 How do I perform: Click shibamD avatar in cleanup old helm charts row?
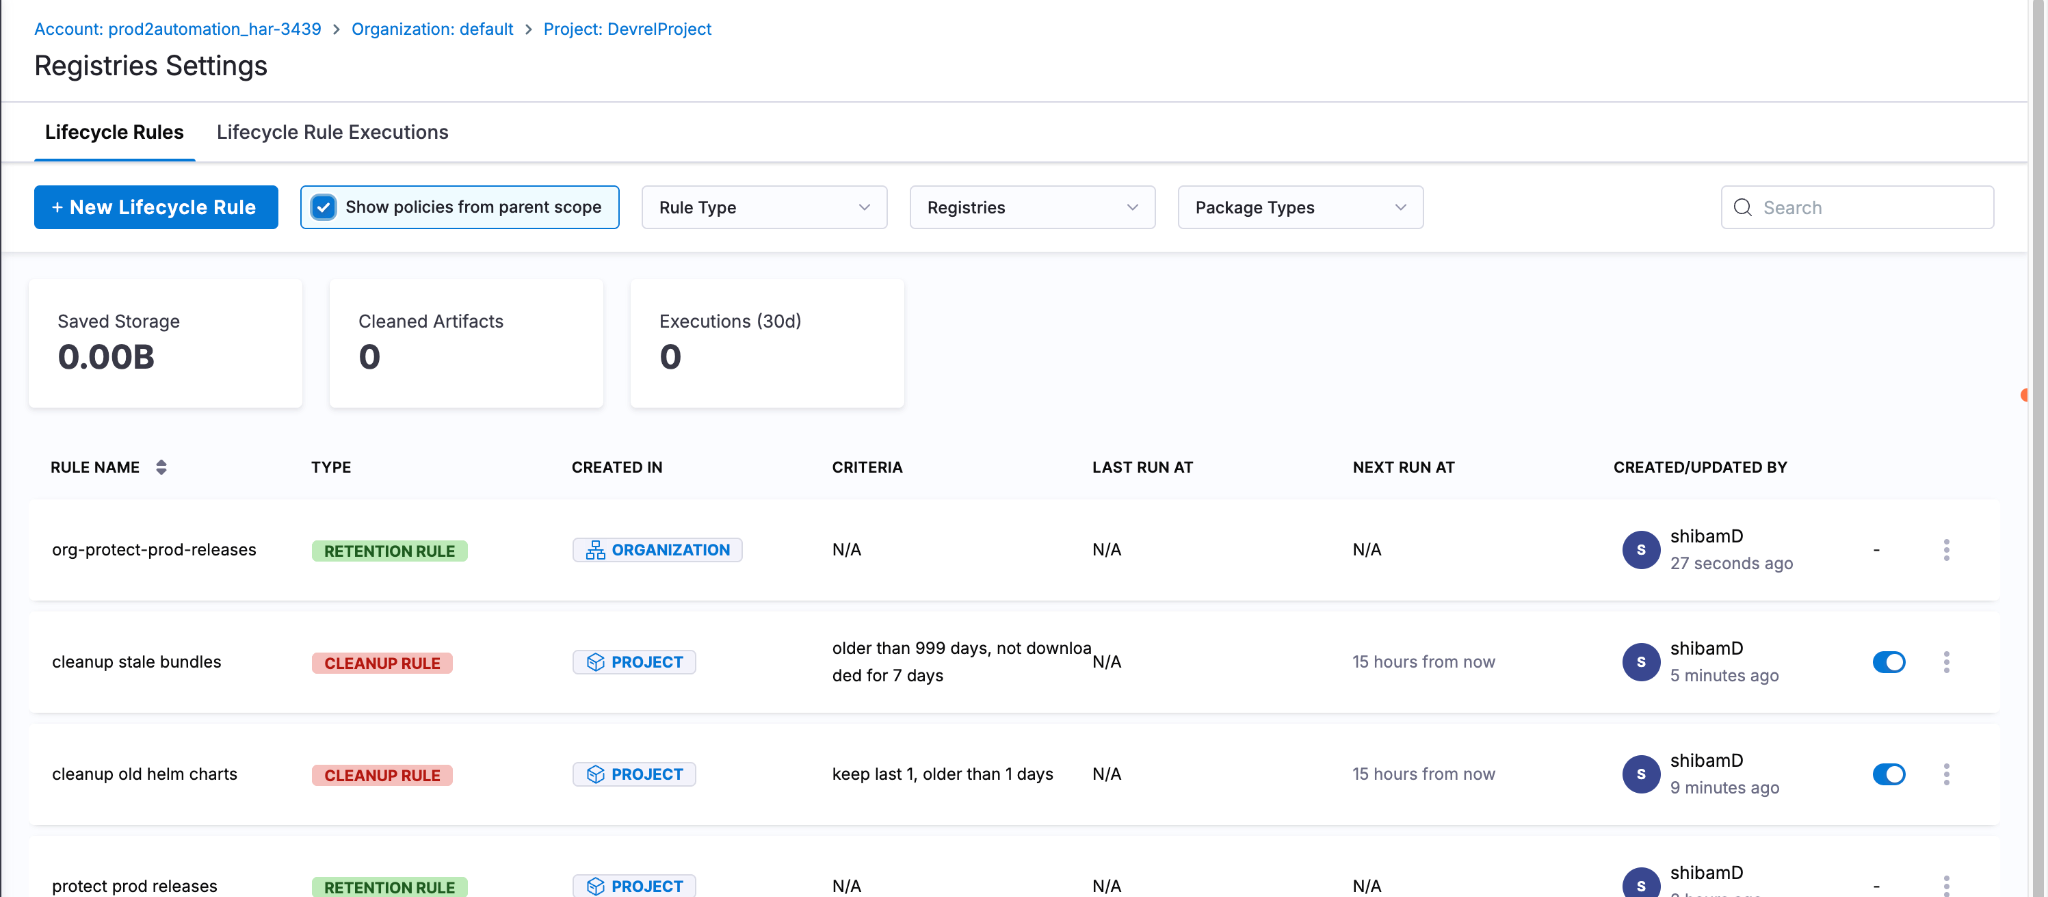[1641, 774]
